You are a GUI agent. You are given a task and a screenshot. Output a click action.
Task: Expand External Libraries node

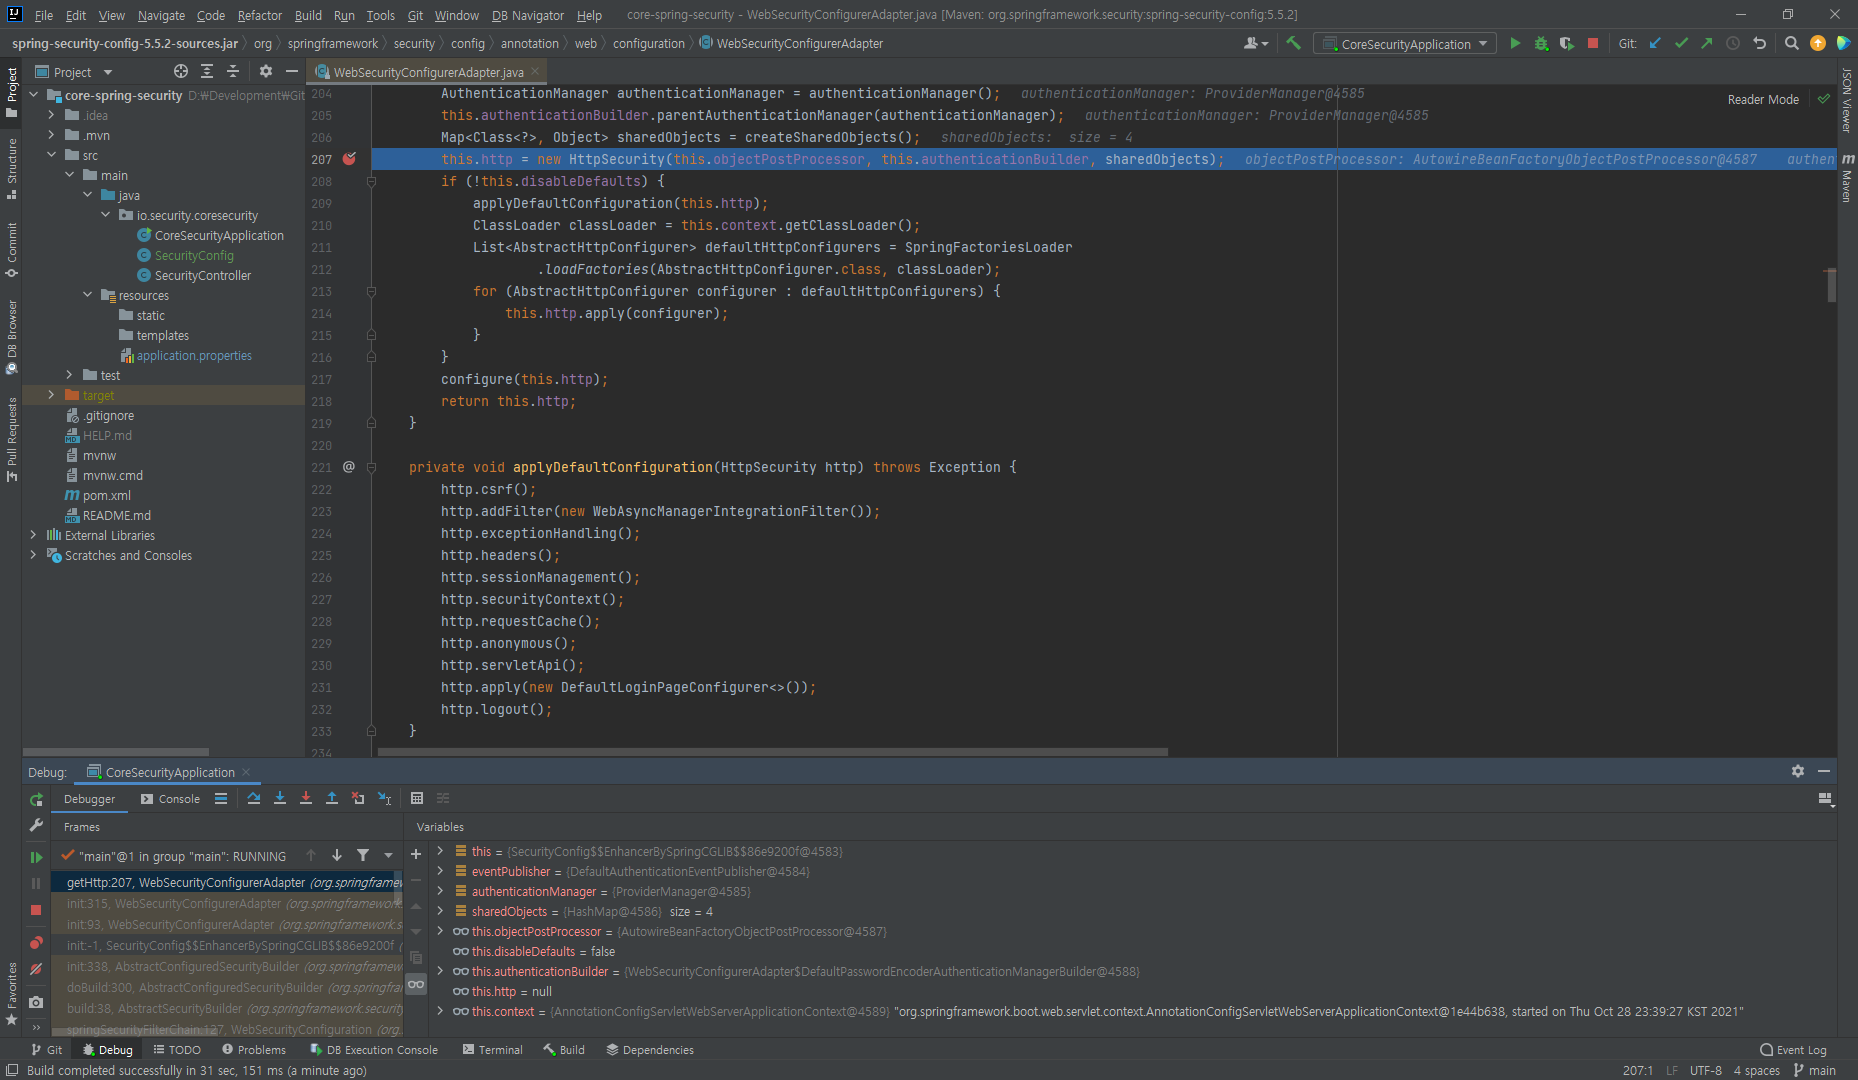(x=33, y=535)
